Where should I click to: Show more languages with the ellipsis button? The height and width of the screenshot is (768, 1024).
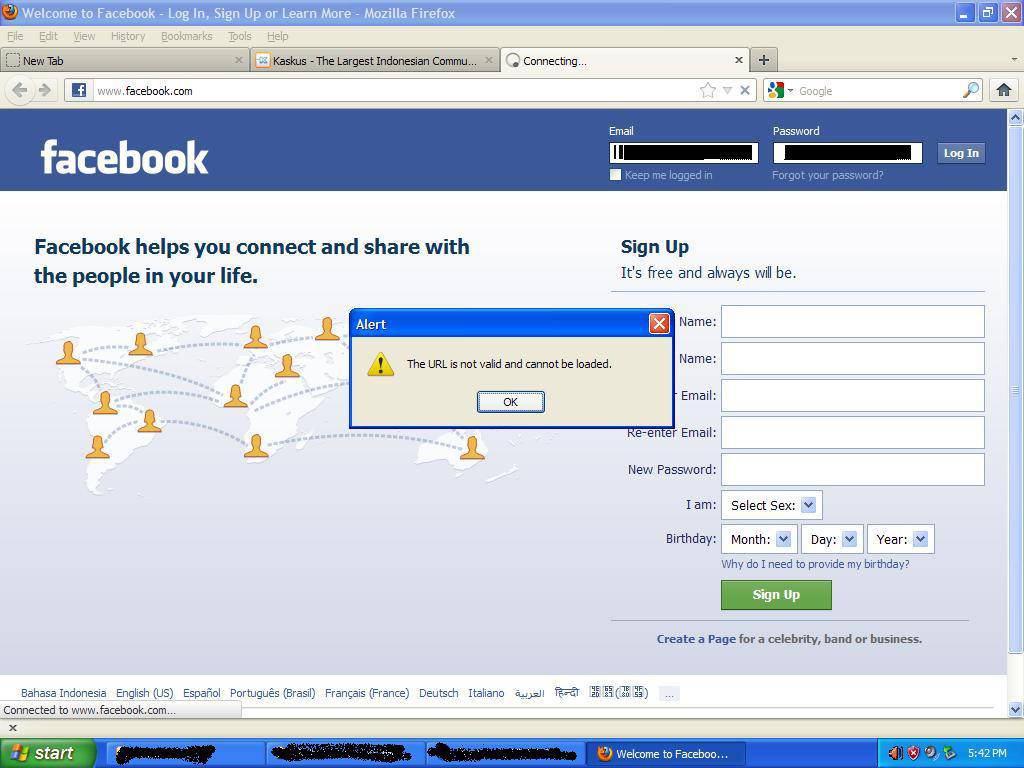click(x=669, y=694)
